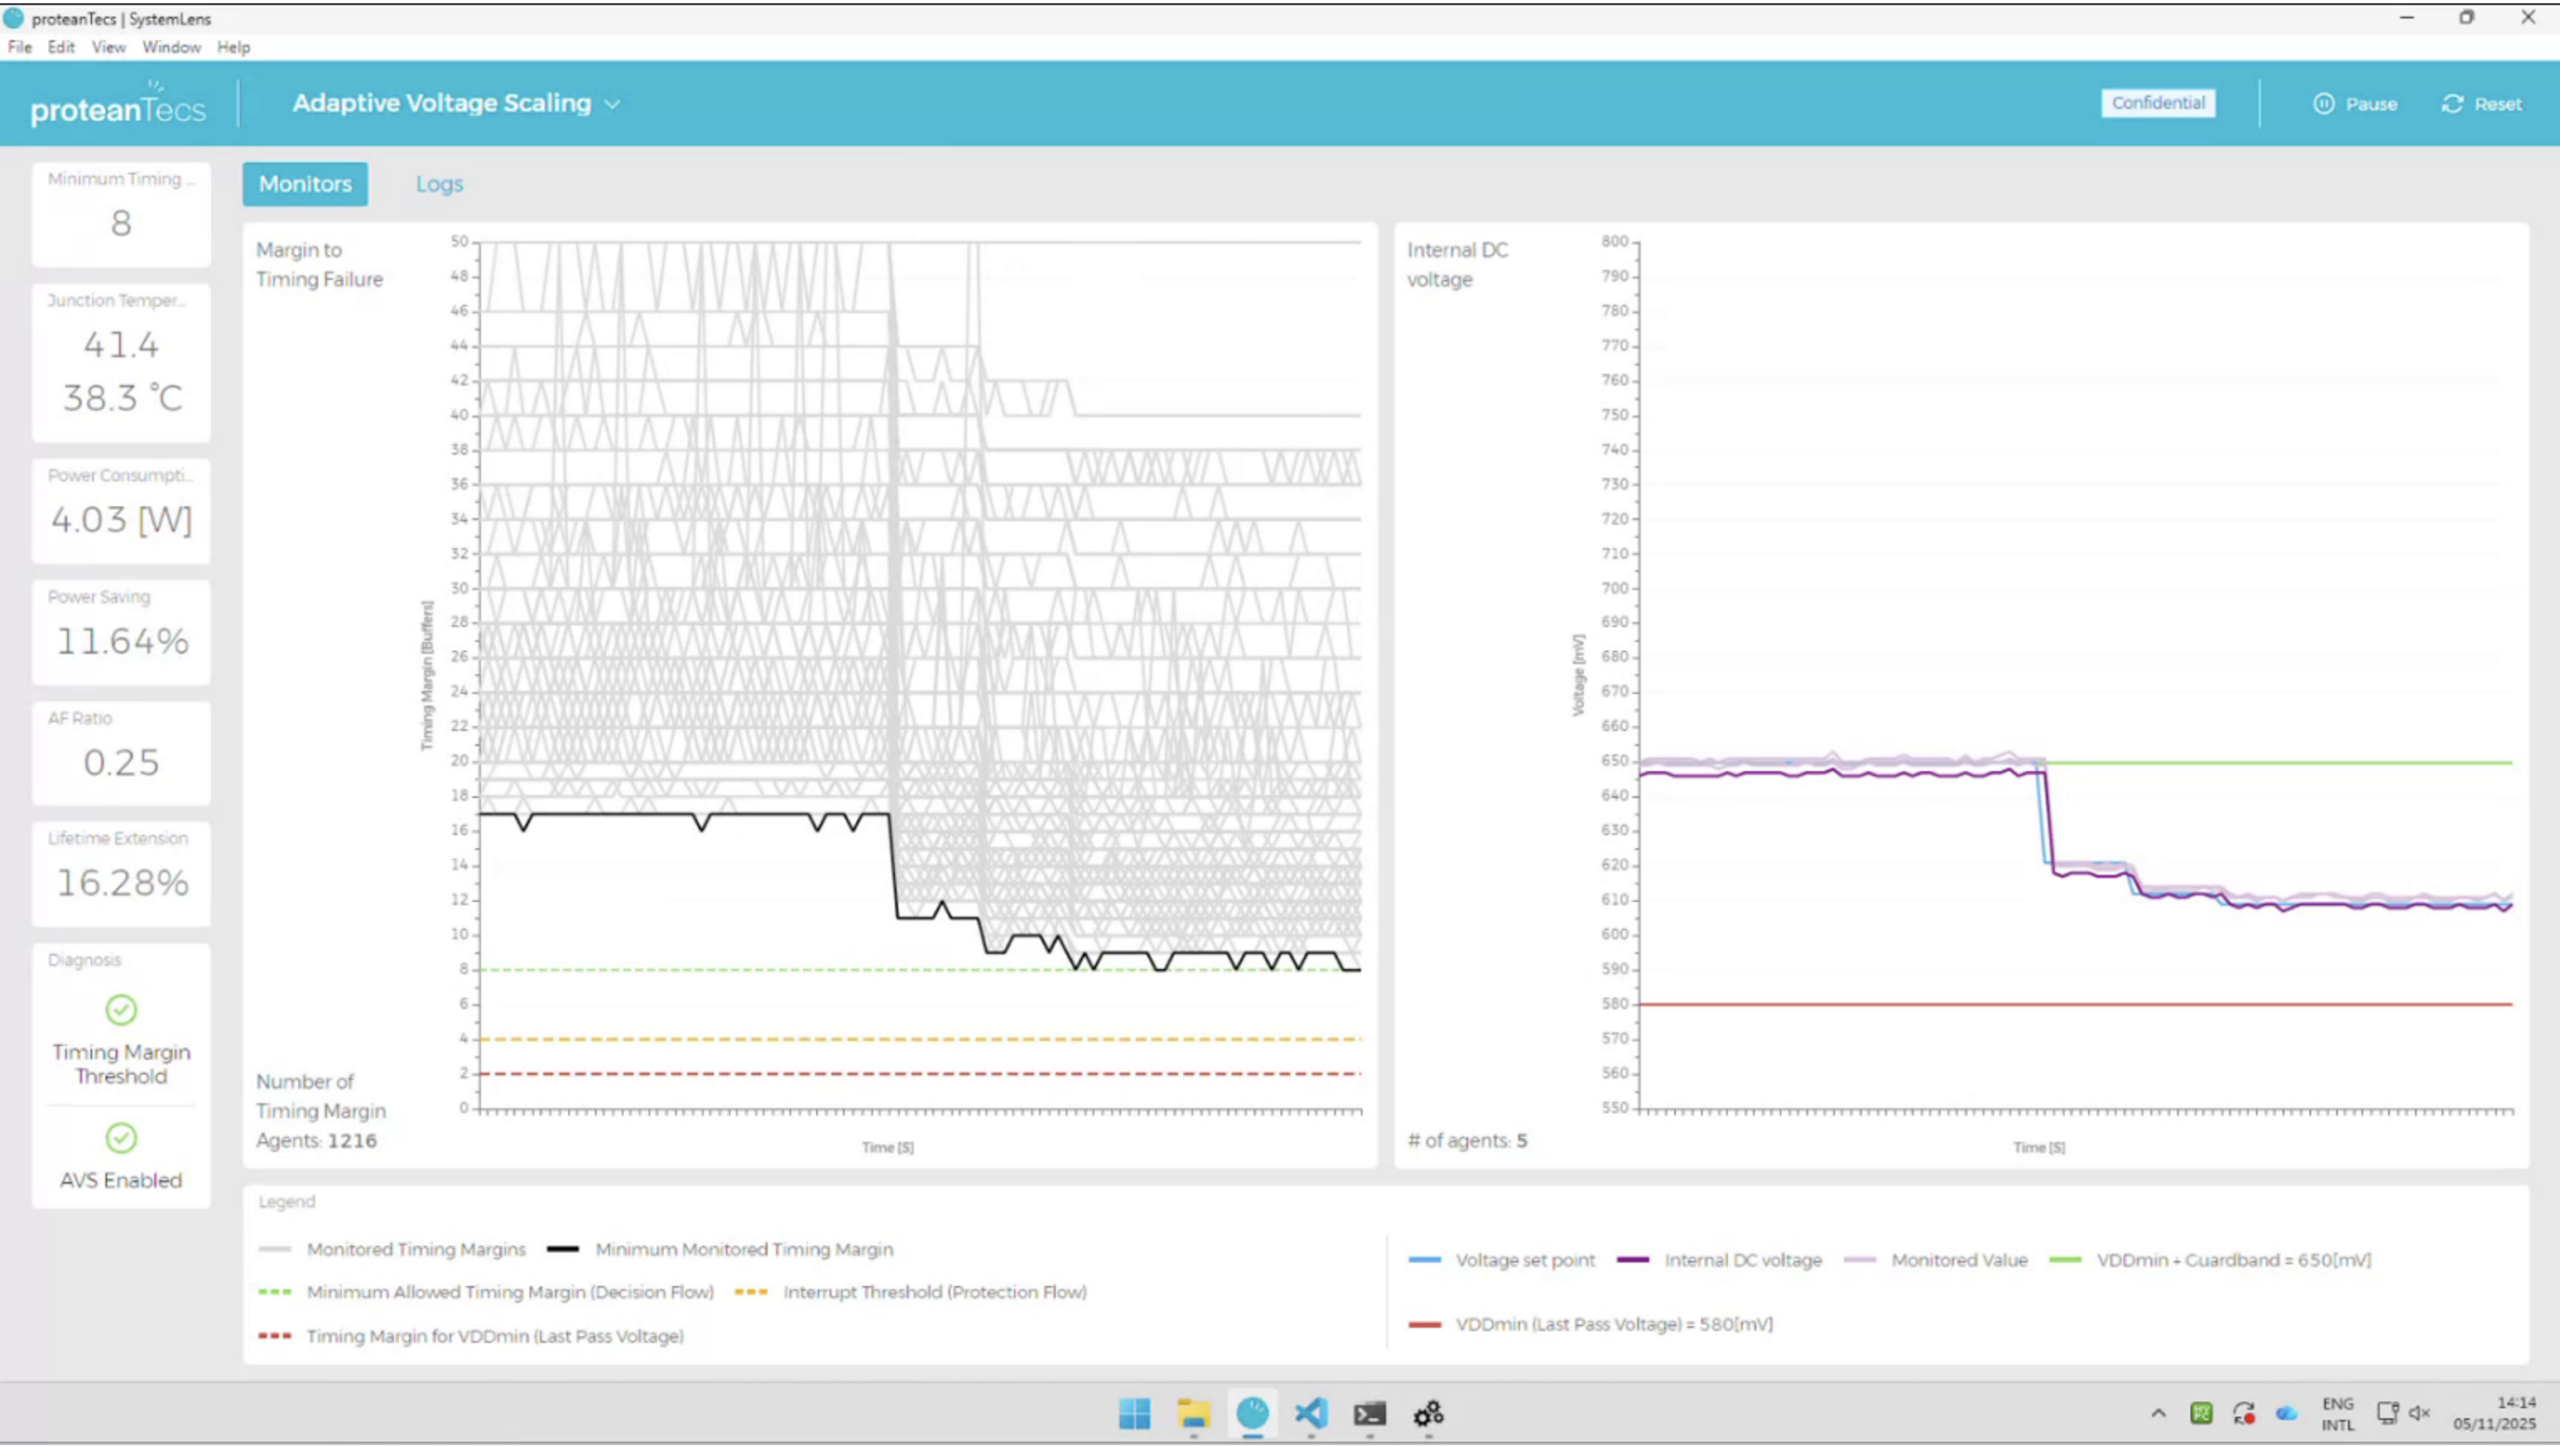Open File Explorer from the taskbar
The image size is (2560, 1446).
point(1193,1414)
